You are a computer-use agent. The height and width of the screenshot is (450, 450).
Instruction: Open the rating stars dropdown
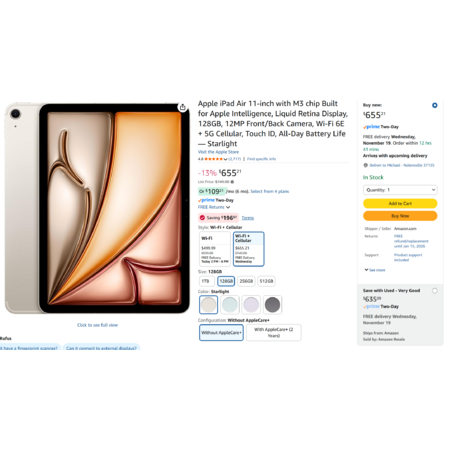[x=226, y=159]
